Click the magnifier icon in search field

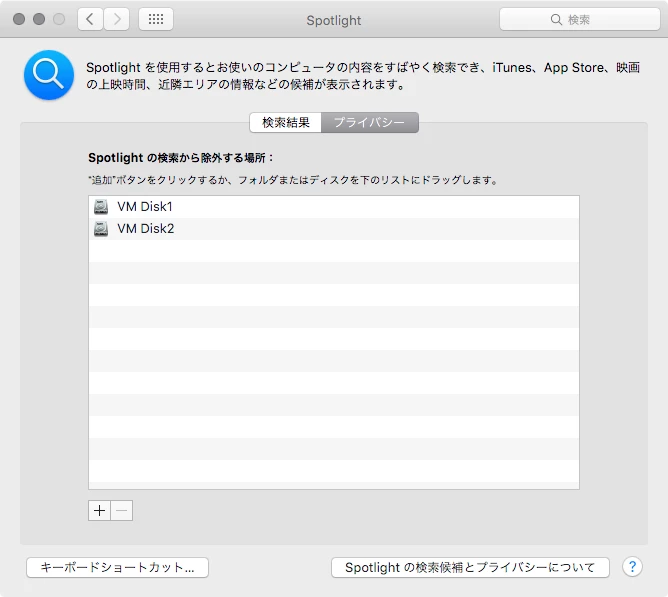(556, 20)
